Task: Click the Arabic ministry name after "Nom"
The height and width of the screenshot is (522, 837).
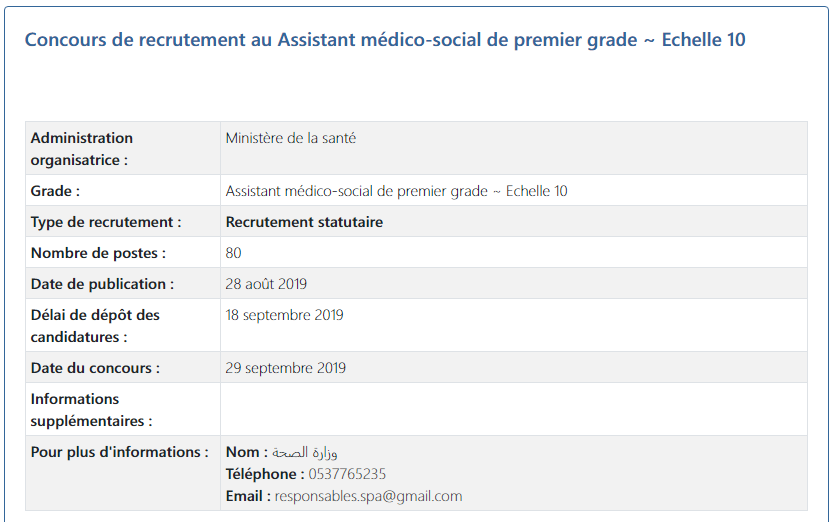Action: pyautogui.click(x=305, y=452)
